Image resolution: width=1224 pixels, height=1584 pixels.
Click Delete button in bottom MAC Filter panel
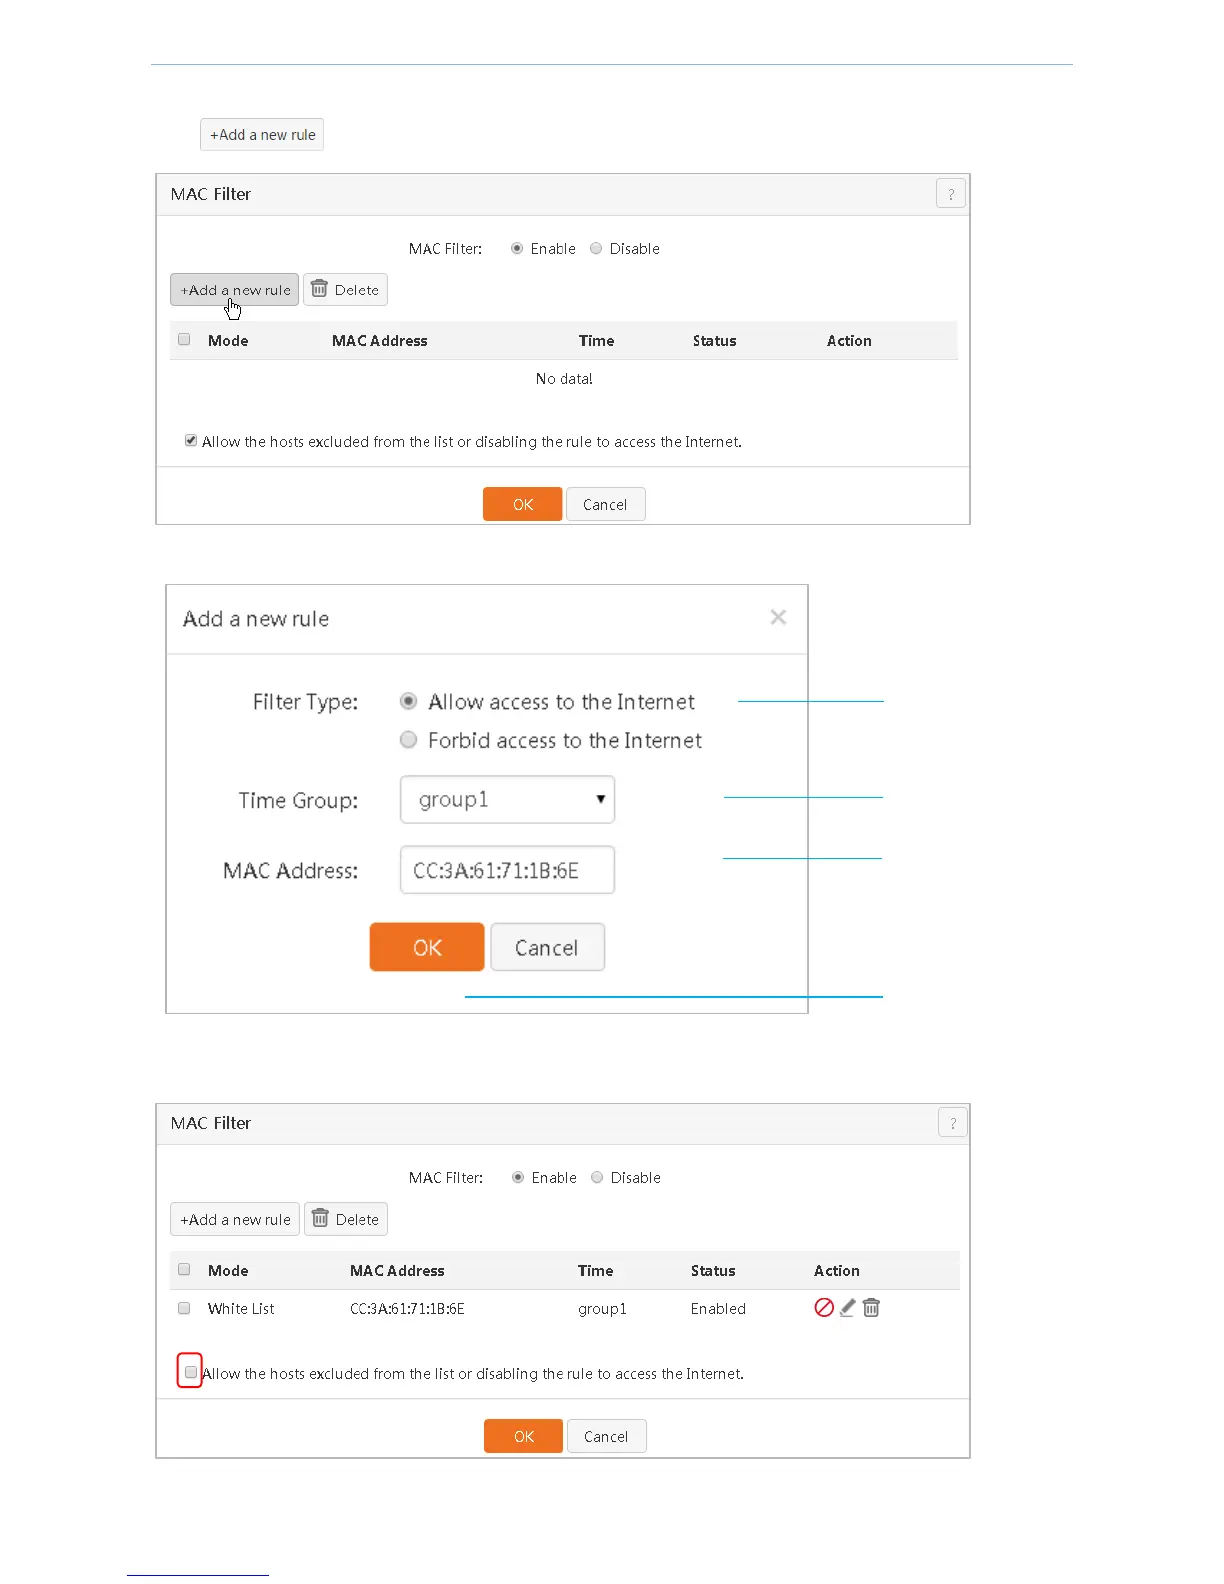pos(346,1219)
